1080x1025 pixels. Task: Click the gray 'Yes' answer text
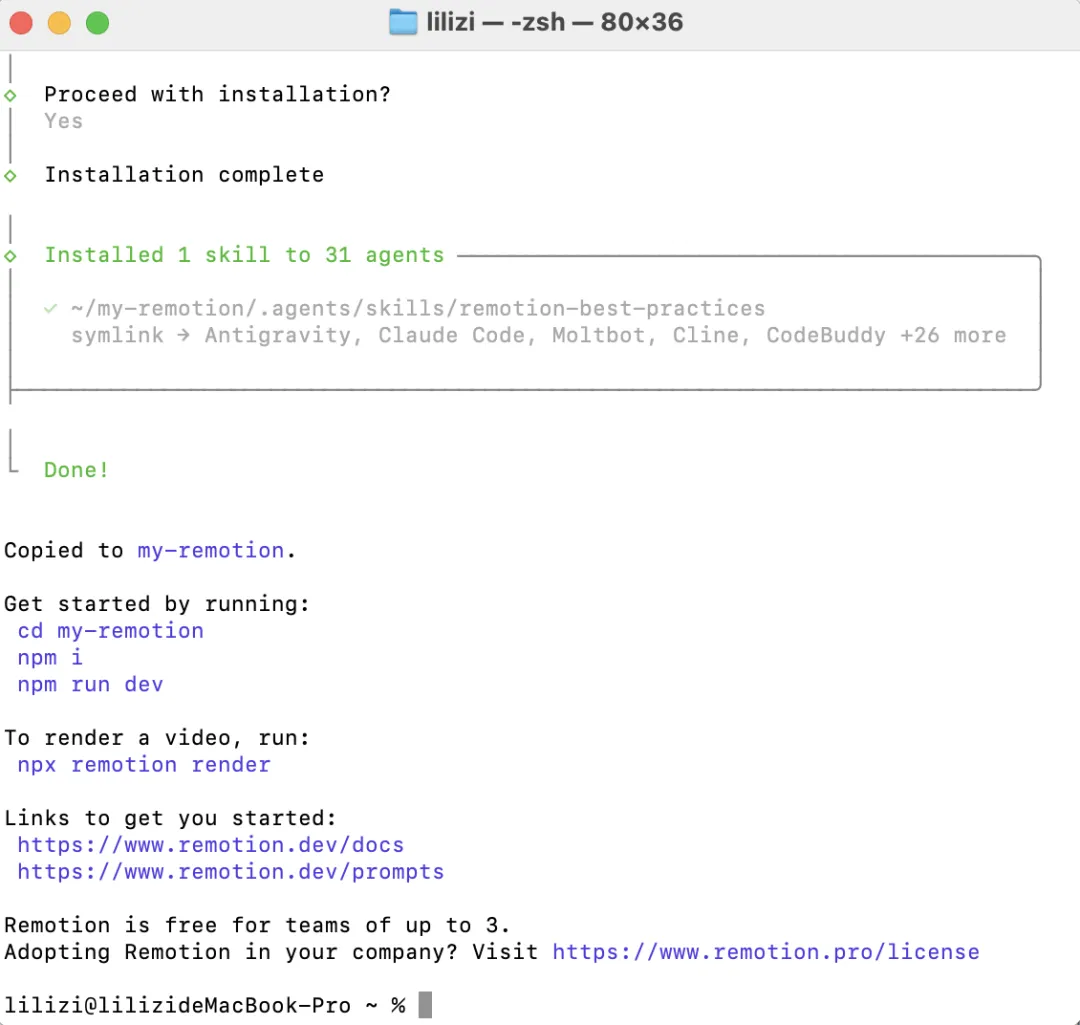point(63,121)
